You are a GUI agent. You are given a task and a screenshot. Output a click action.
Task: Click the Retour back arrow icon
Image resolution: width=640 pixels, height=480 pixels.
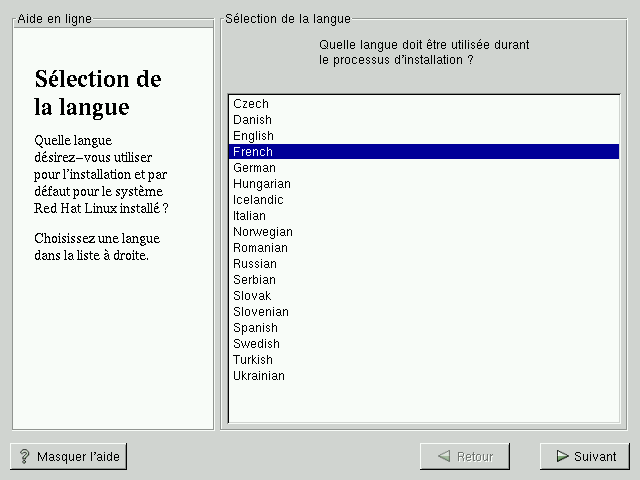(x=443, y=457)
